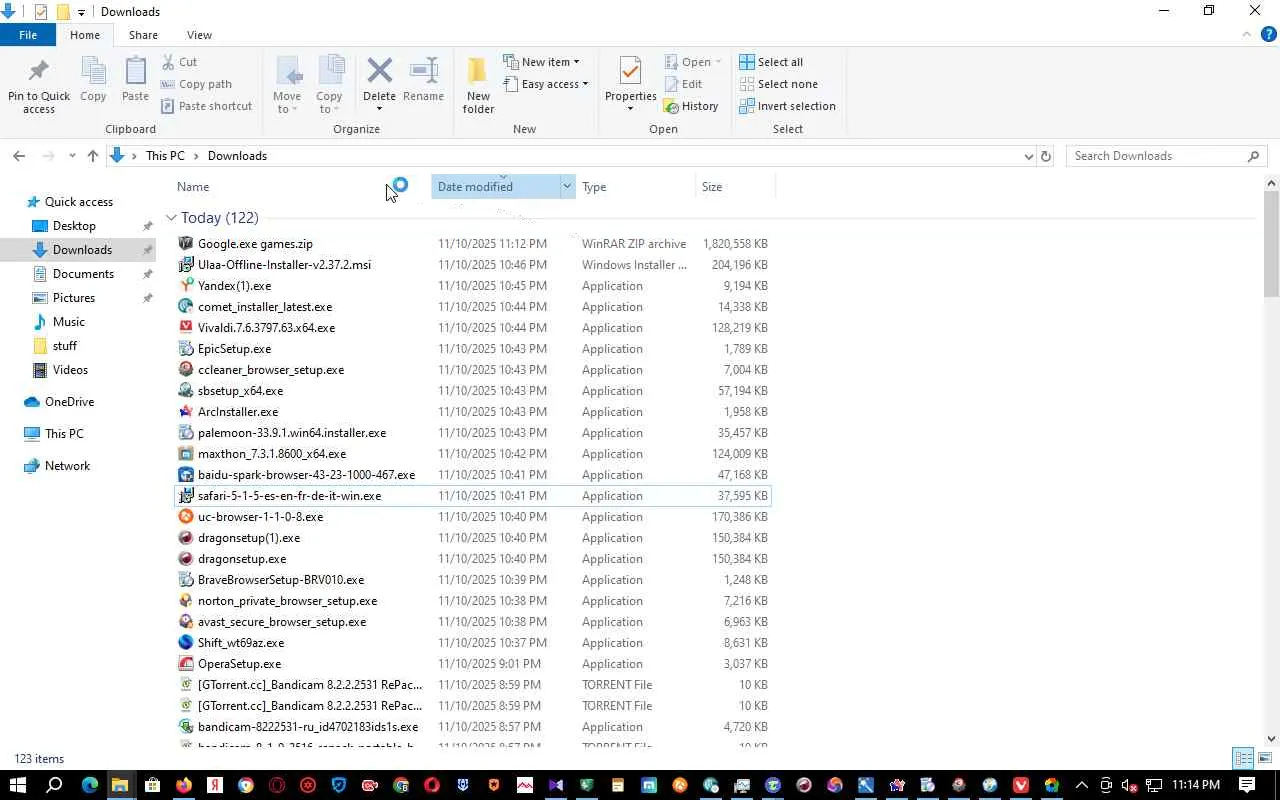Select the file Google.exe games.zip
Viewport: 1280px width, 800px height.
tap(472, 244)
